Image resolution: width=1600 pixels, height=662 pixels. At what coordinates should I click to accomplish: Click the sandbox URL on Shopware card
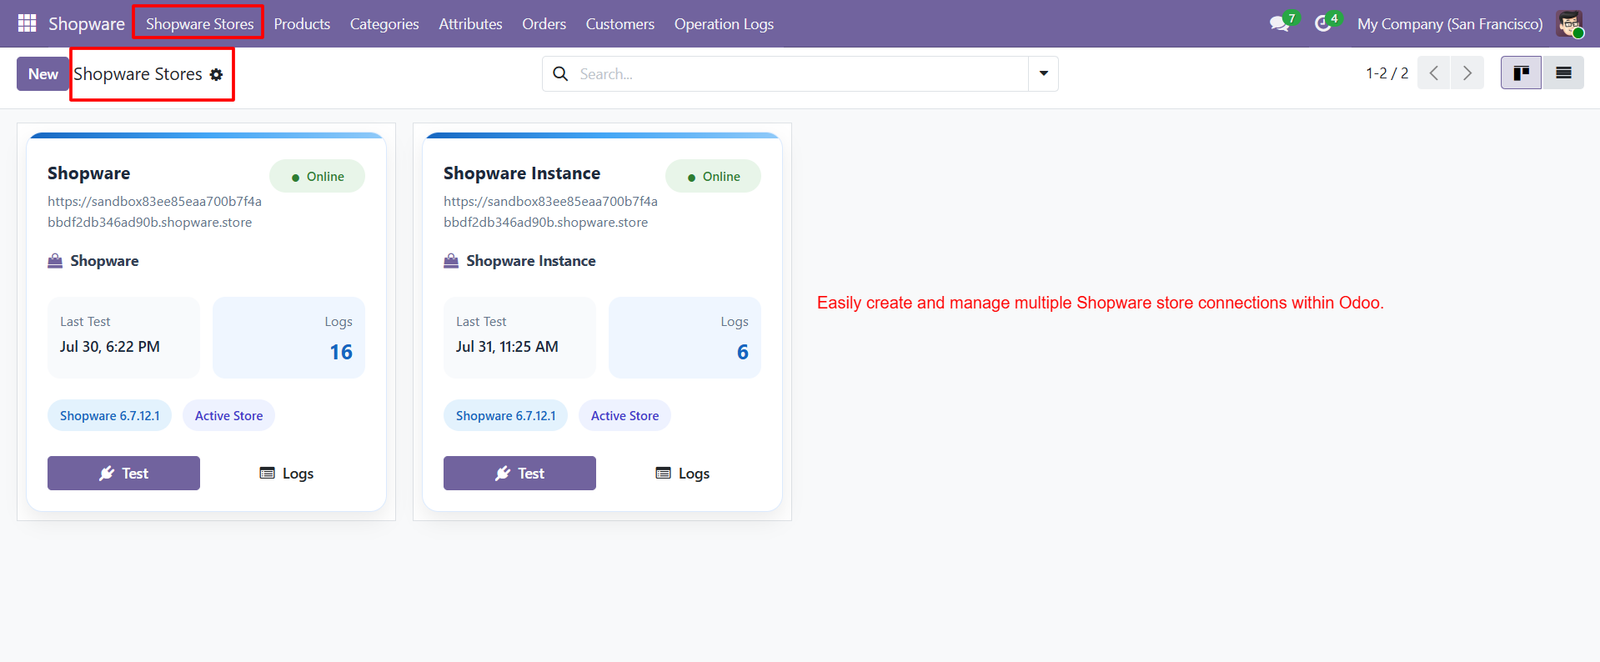point(155,212)
